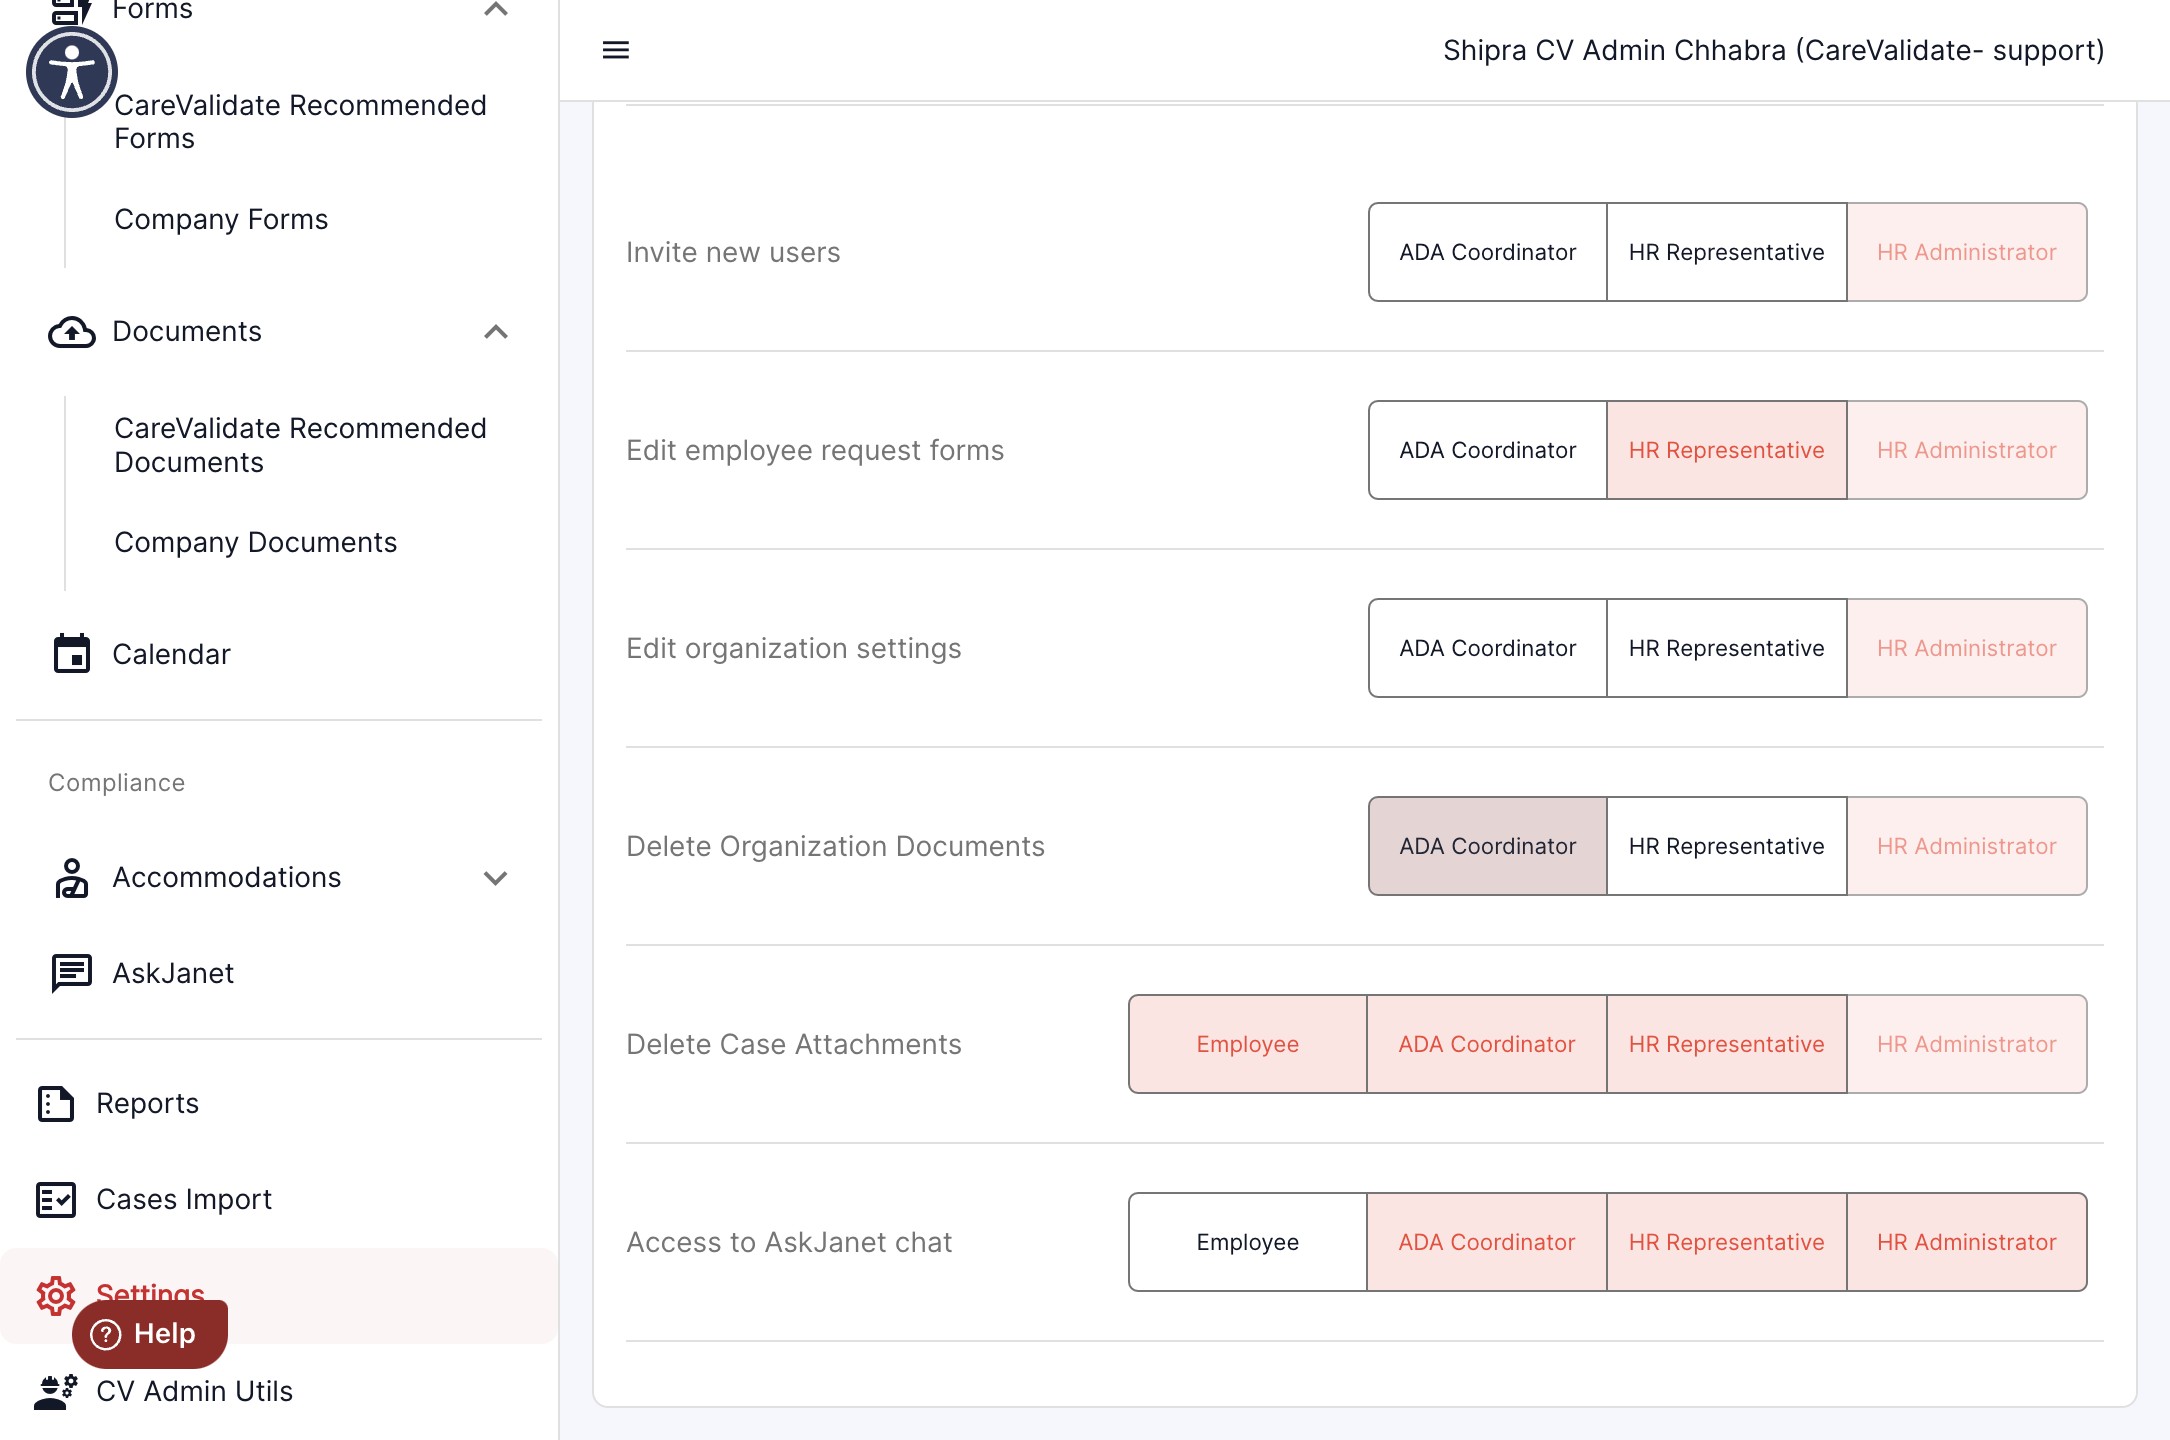The width and height of the screenshot is (2170, 1440).
Task: Toggle HR Representative for Edit employee request forms
Action: (1727, 450)
